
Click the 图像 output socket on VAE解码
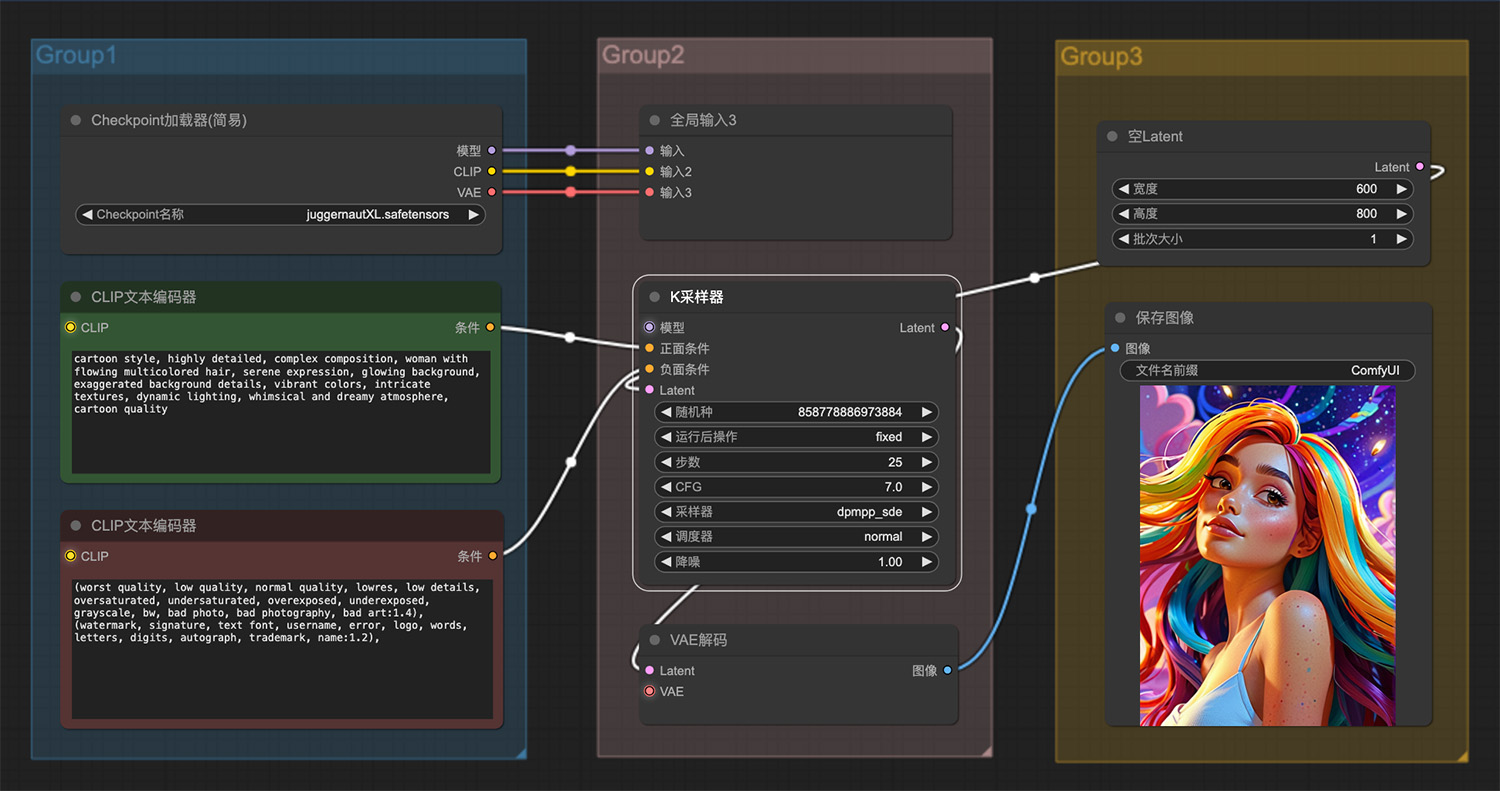(948, 670)
